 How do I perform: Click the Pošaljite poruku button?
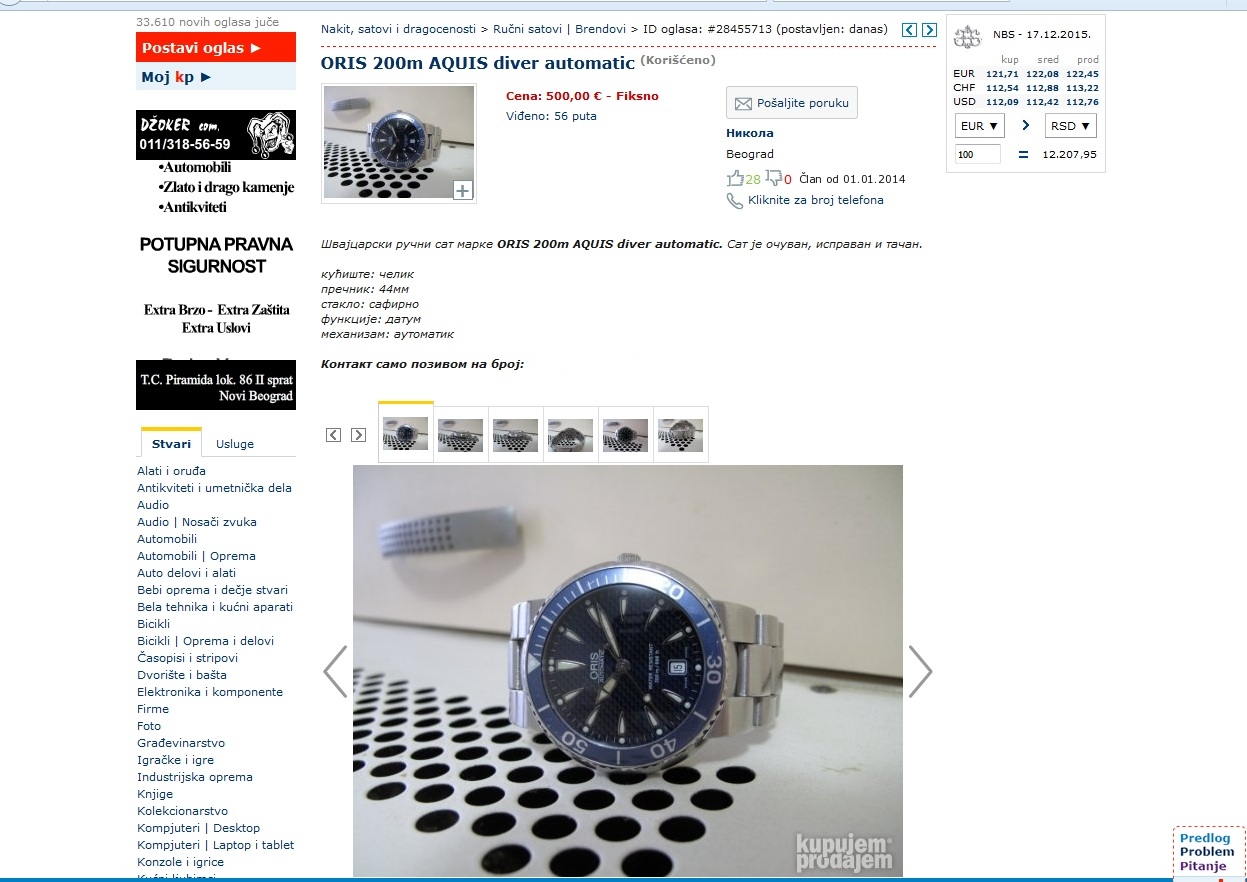coord(791,103)
